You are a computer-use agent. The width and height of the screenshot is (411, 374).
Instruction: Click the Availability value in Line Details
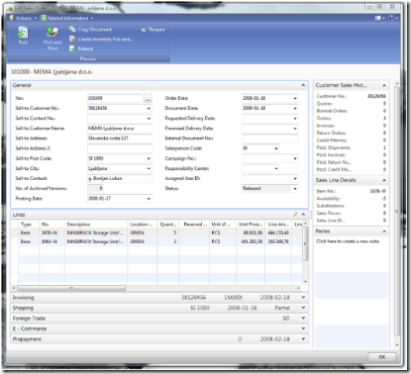point(384,199)
